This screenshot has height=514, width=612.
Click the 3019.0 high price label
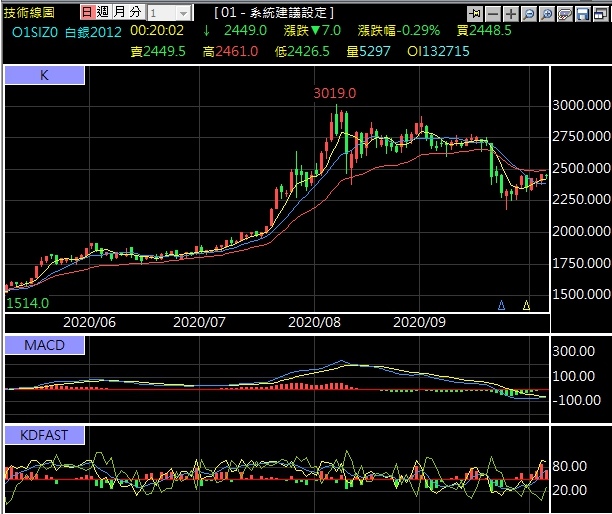(335, 93)
